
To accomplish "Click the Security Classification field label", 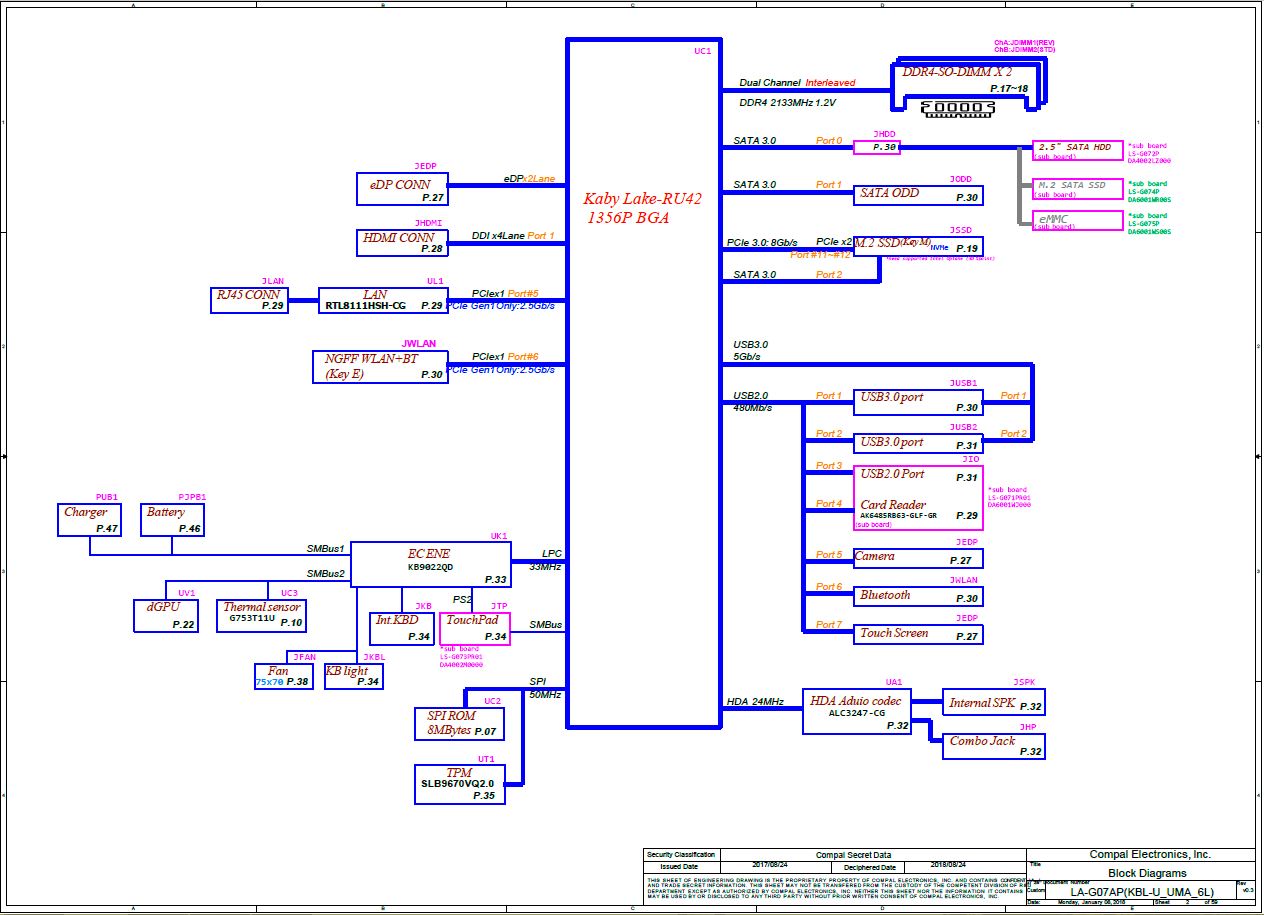I will coord(681,855).
